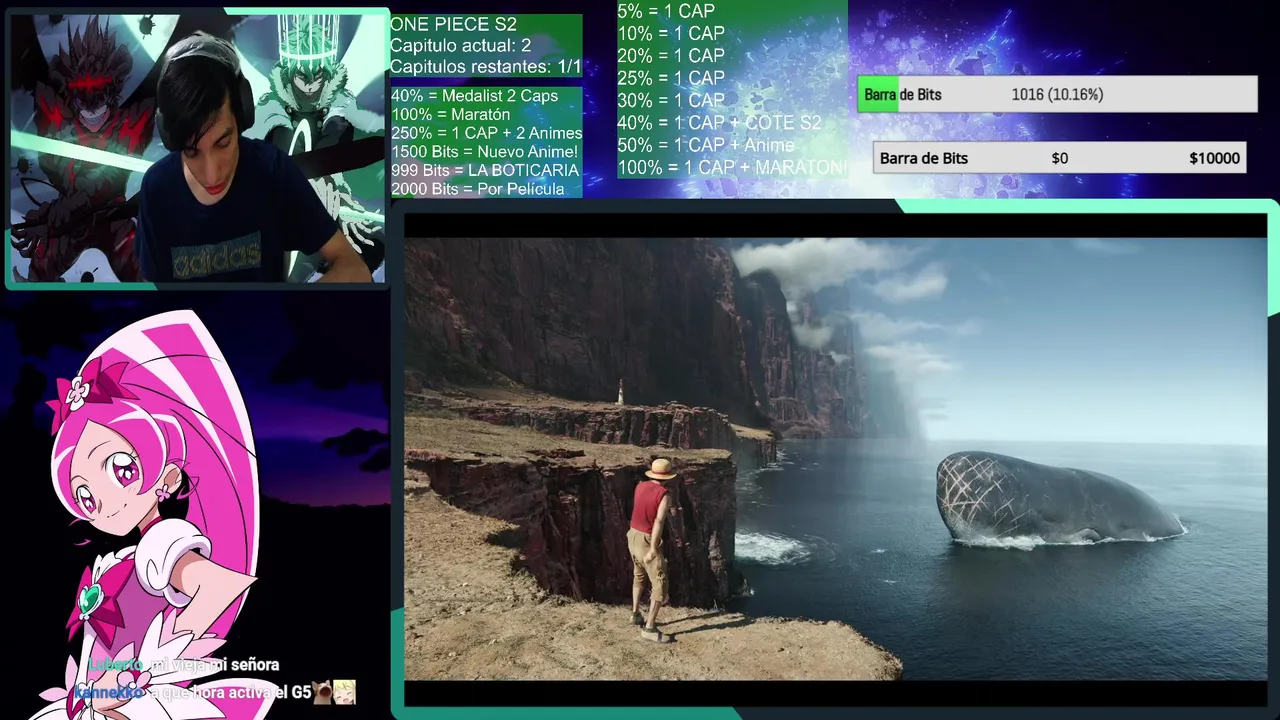Screen dimensions: 1280x720
Task: Click the "30% = 1 CAP" line
Action: [x=671, y=101]
